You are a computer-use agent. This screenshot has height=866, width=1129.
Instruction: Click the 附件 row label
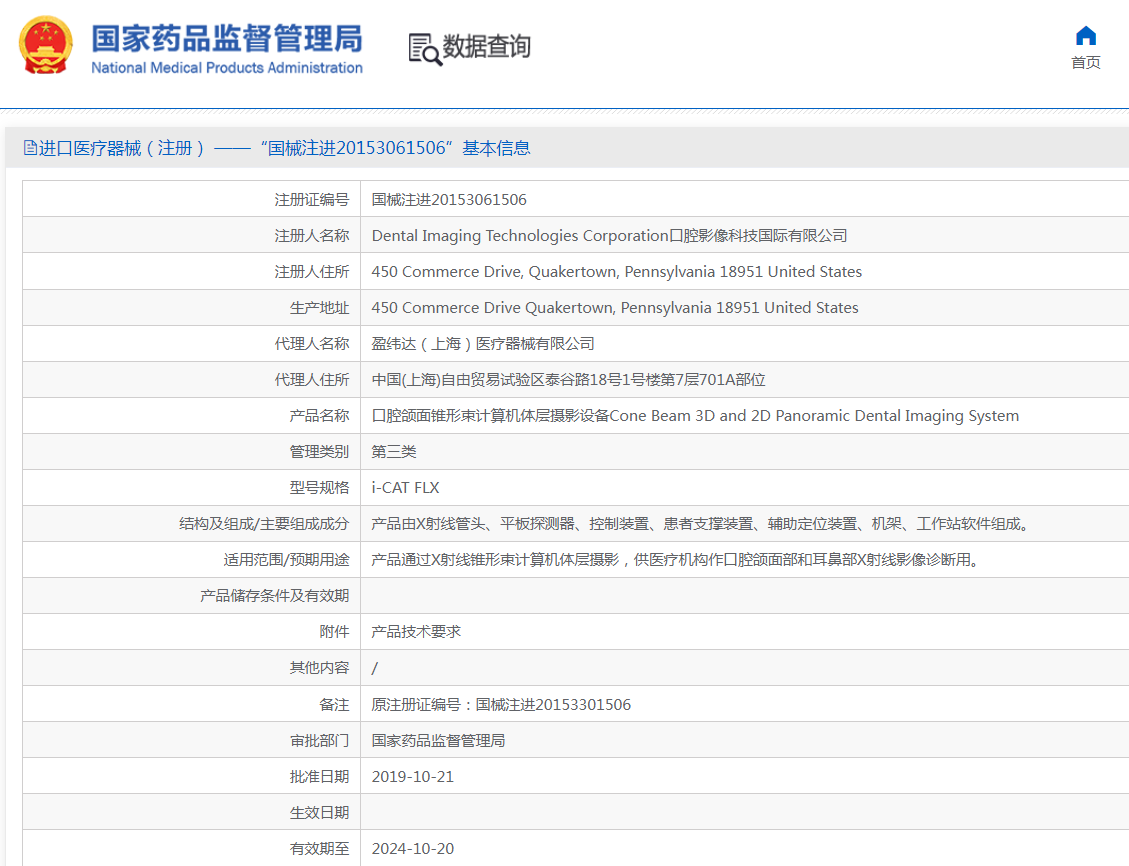coord(334,632)
